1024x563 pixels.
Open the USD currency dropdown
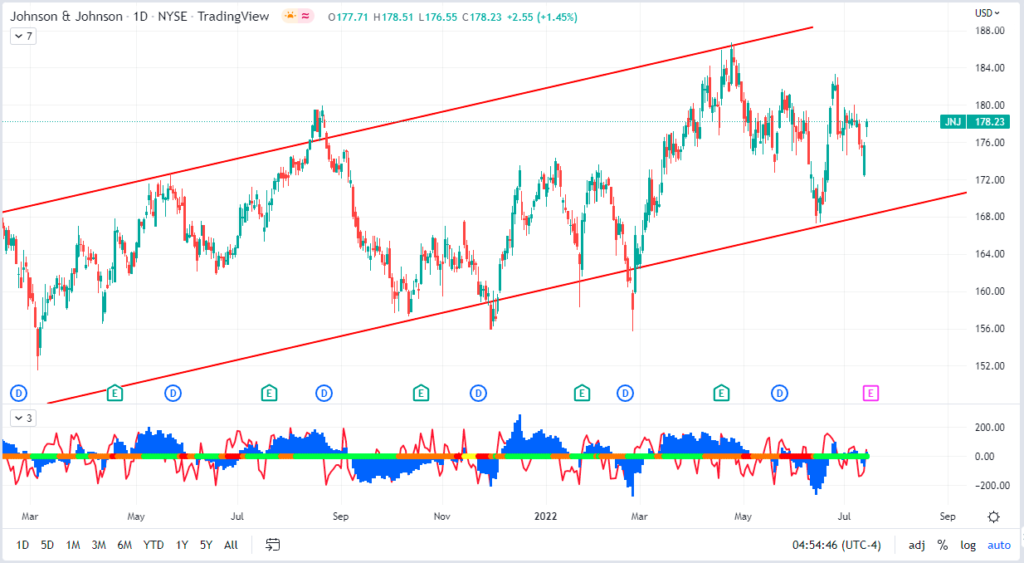tap(987, 13)
